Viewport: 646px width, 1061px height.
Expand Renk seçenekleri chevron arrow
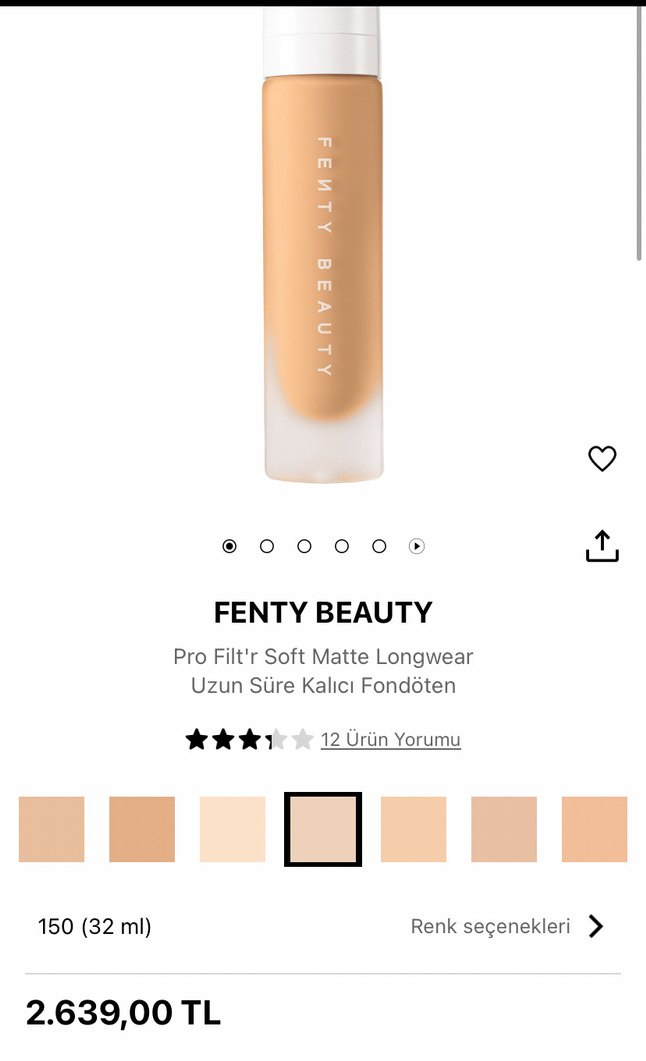click(595, 926)
